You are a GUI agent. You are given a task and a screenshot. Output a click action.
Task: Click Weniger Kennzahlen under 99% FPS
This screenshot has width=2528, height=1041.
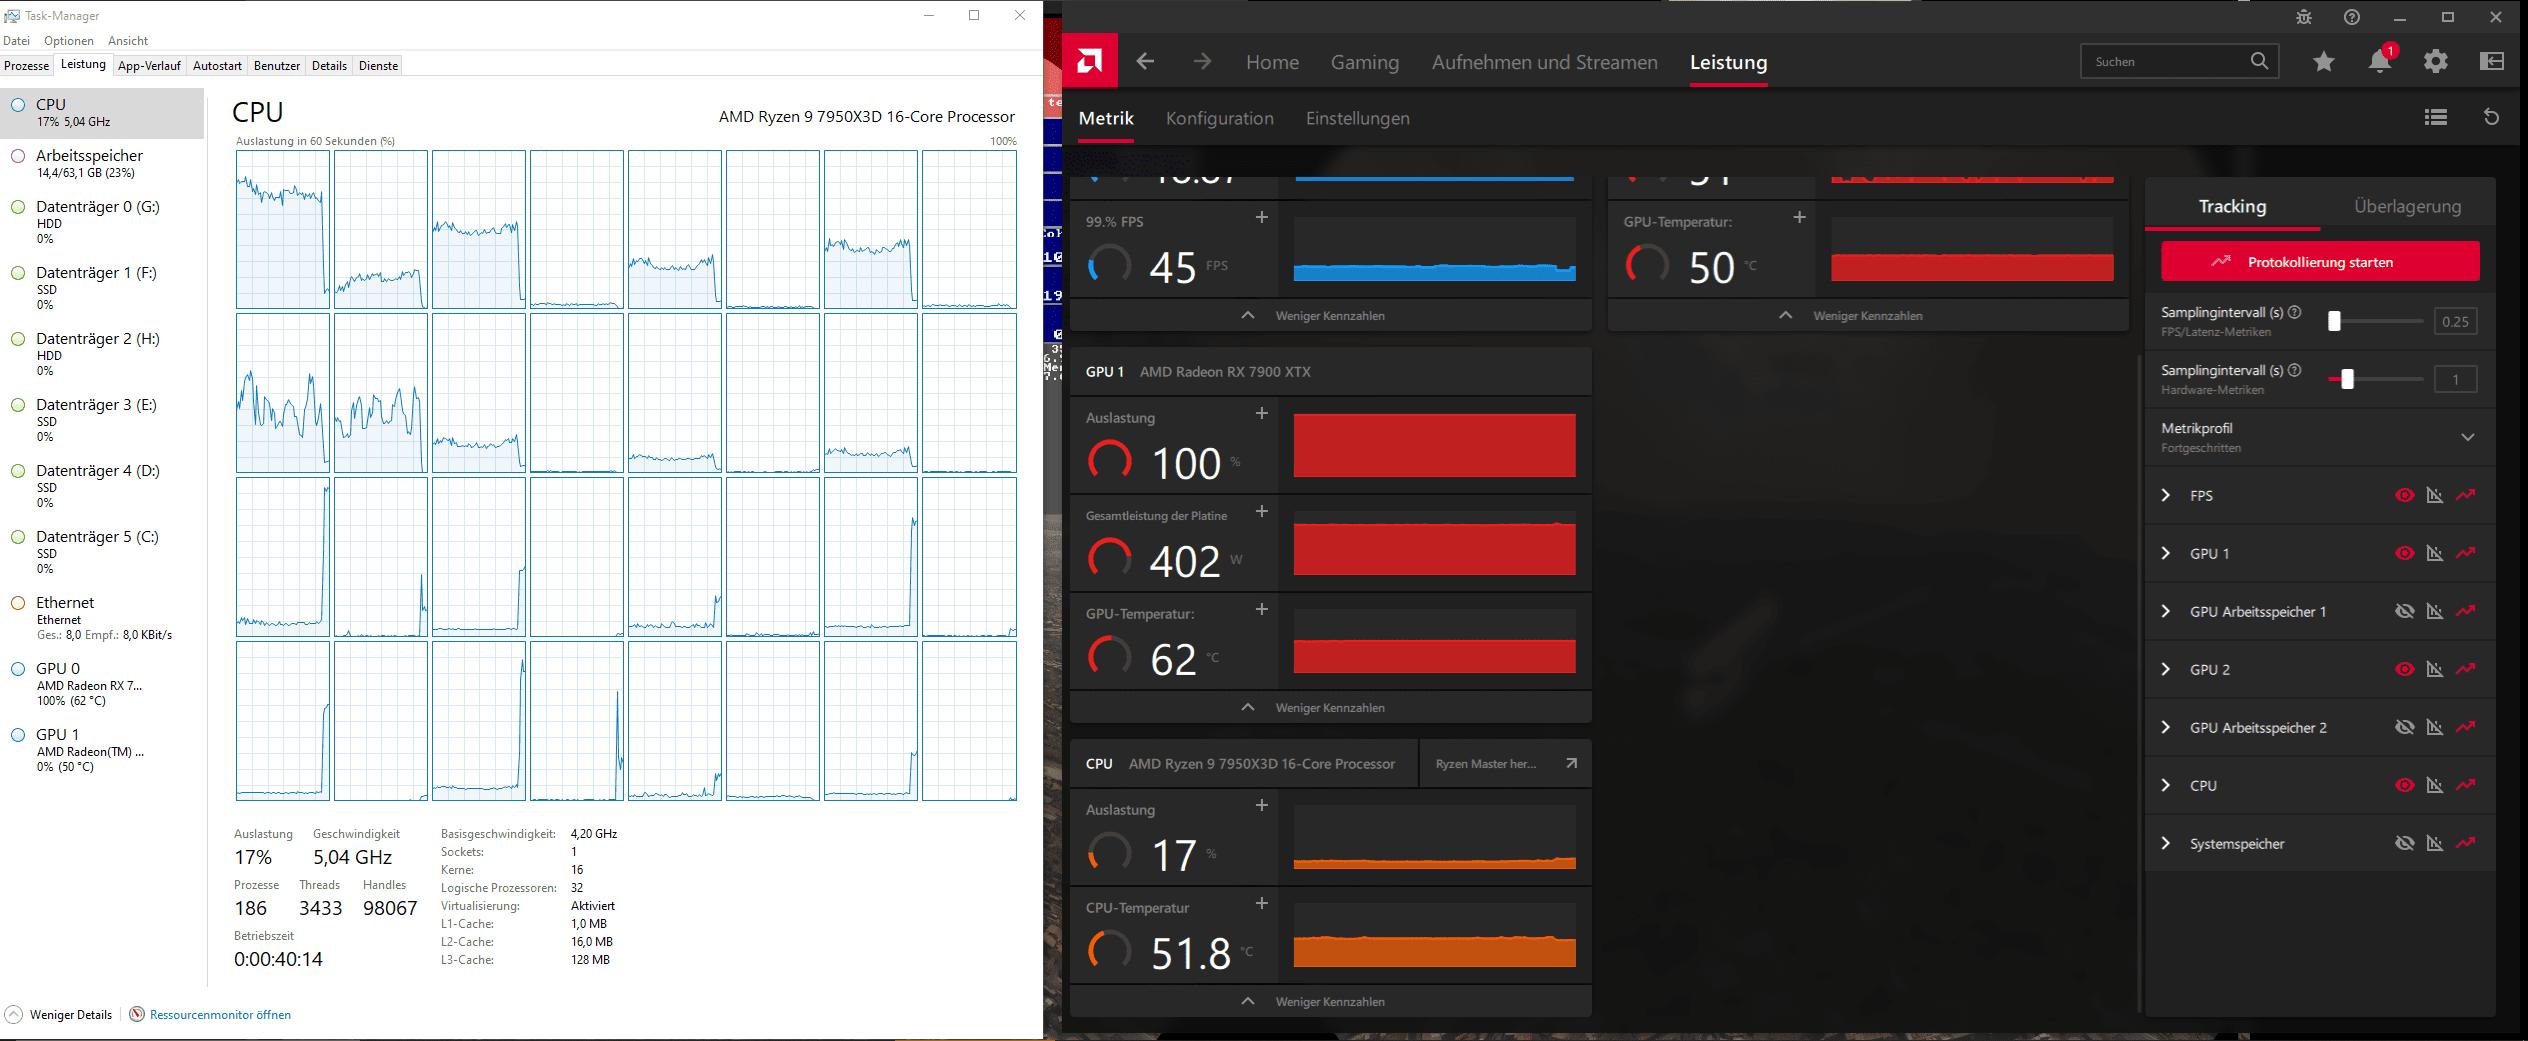[x=1330, y=315]
